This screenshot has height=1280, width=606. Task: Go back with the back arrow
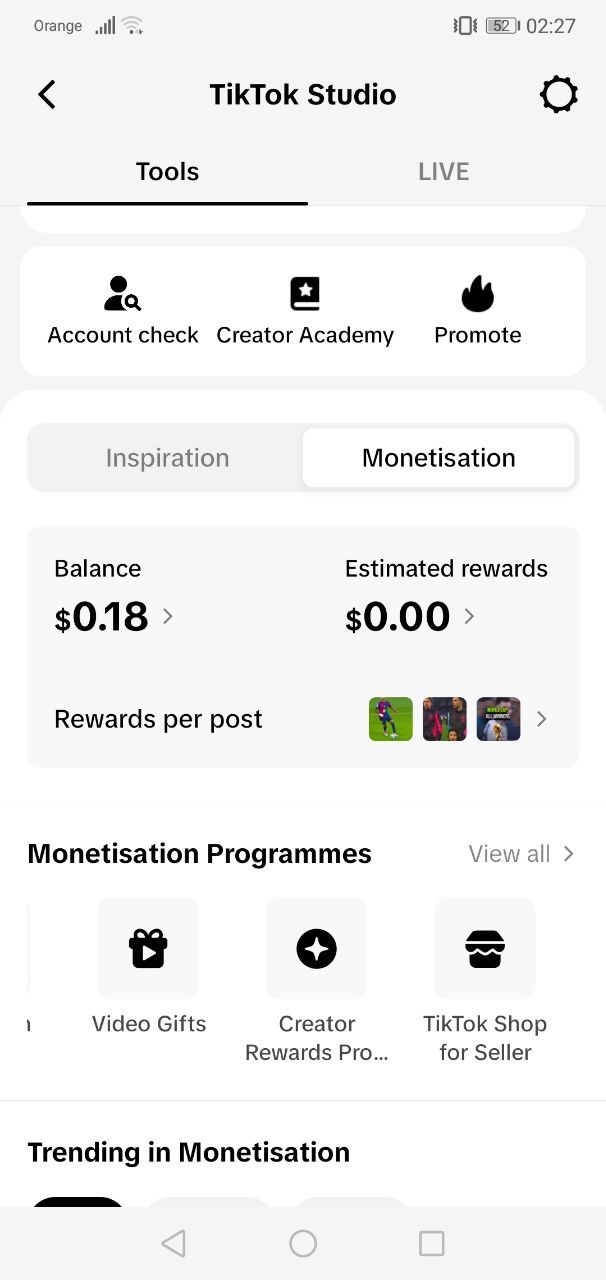[47, 95]
